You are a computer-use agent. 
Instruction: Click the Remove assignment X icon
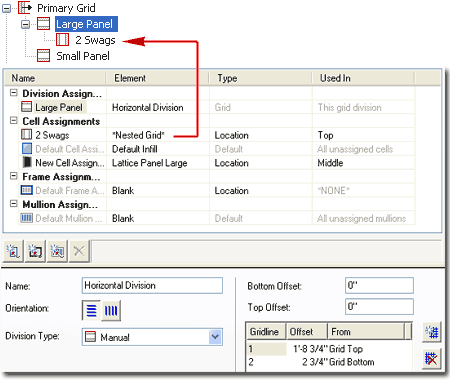pyautogui.click(x=79, y=251)
